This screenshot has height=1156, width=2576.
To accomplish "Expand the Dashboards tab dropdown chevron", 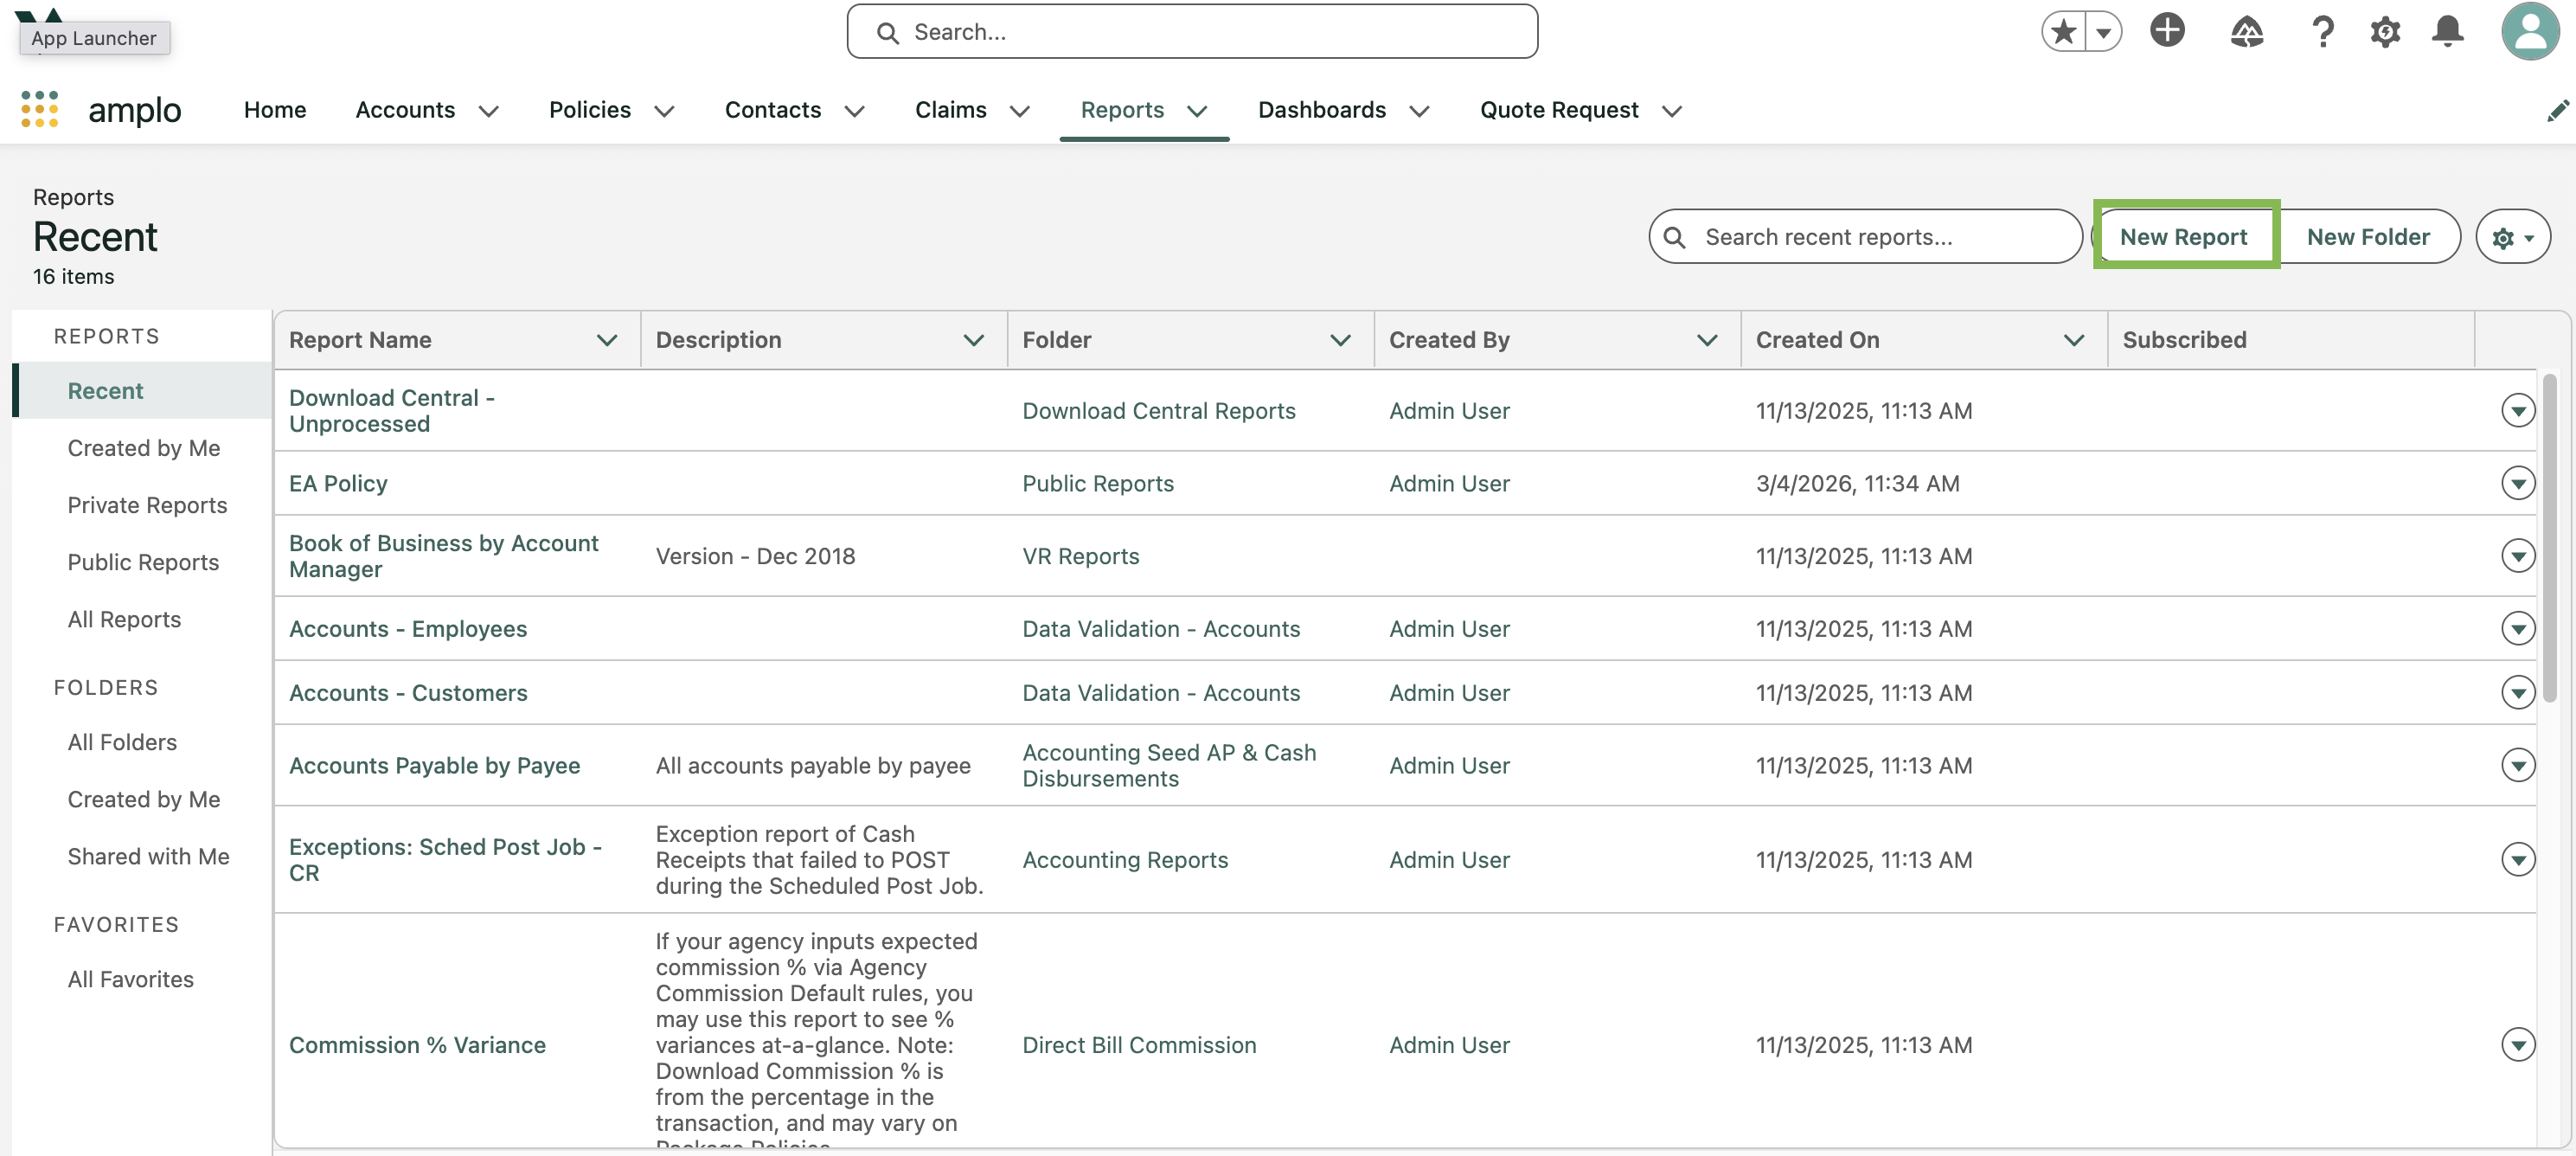I will [x=1419, y=111].
